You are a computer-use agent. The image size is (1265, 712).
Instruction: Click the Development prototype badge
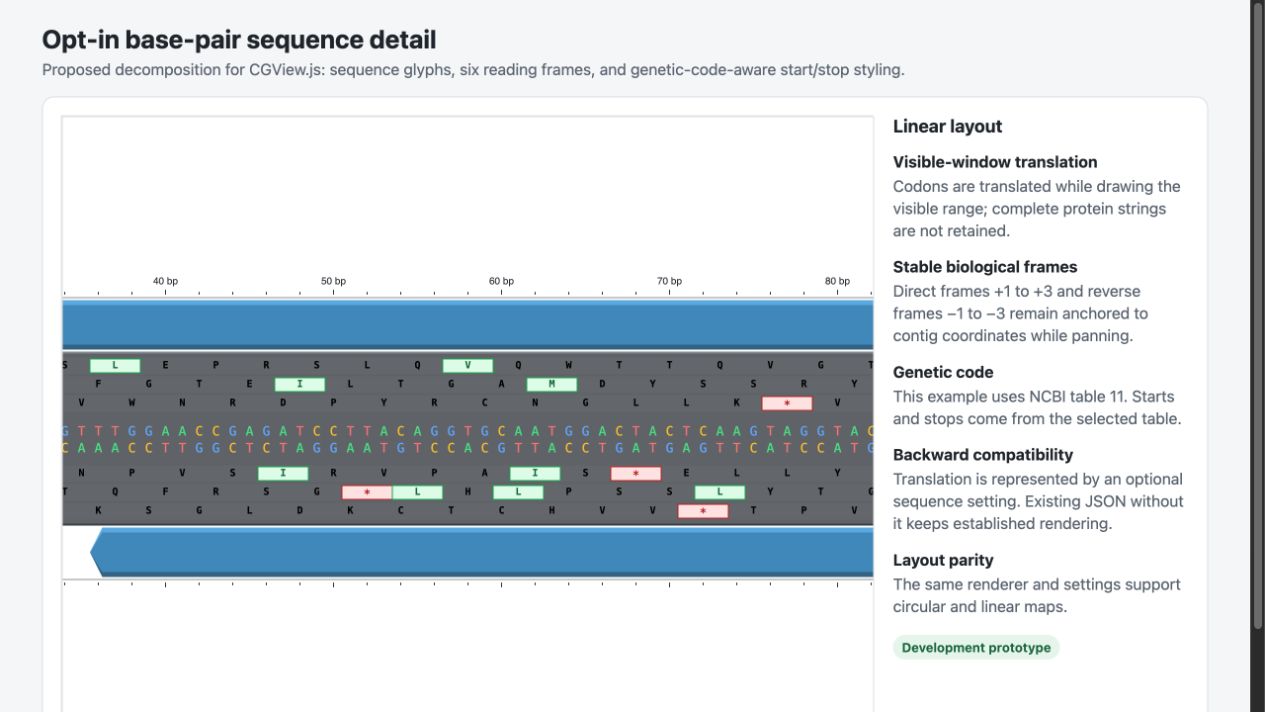[x=976, y=647]
